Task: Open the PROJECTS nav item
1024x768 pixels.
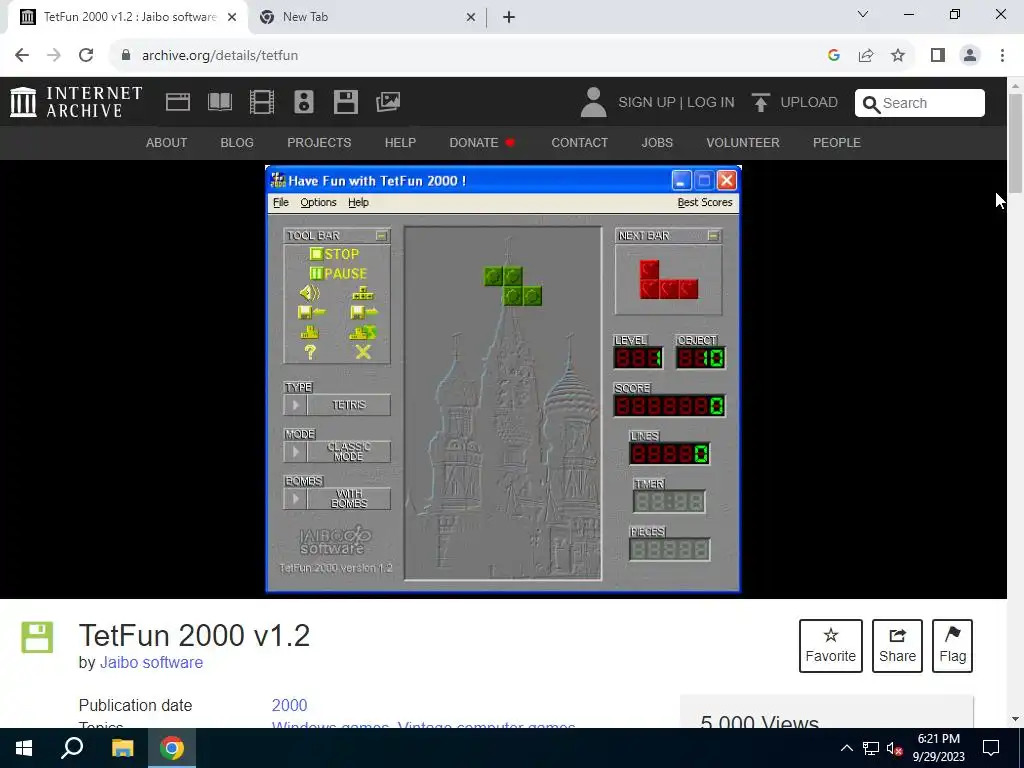Action: [319, 142]
